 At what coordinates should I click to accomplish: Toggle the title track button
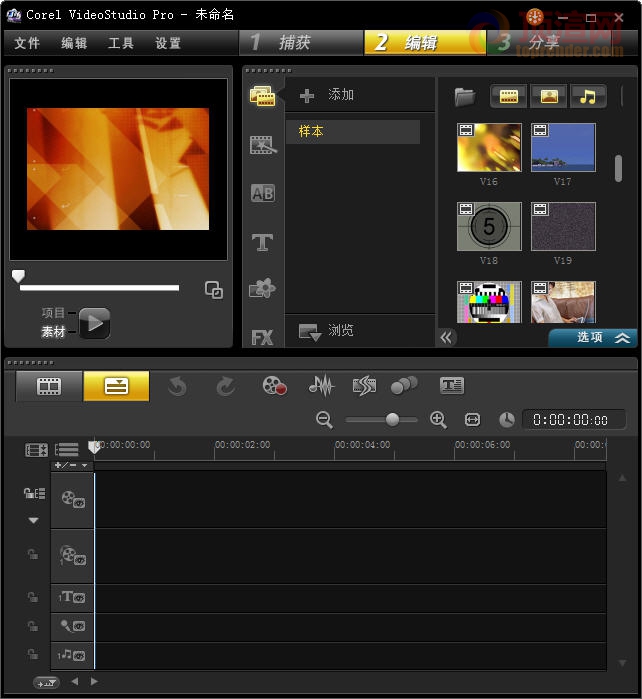[73, 597]
